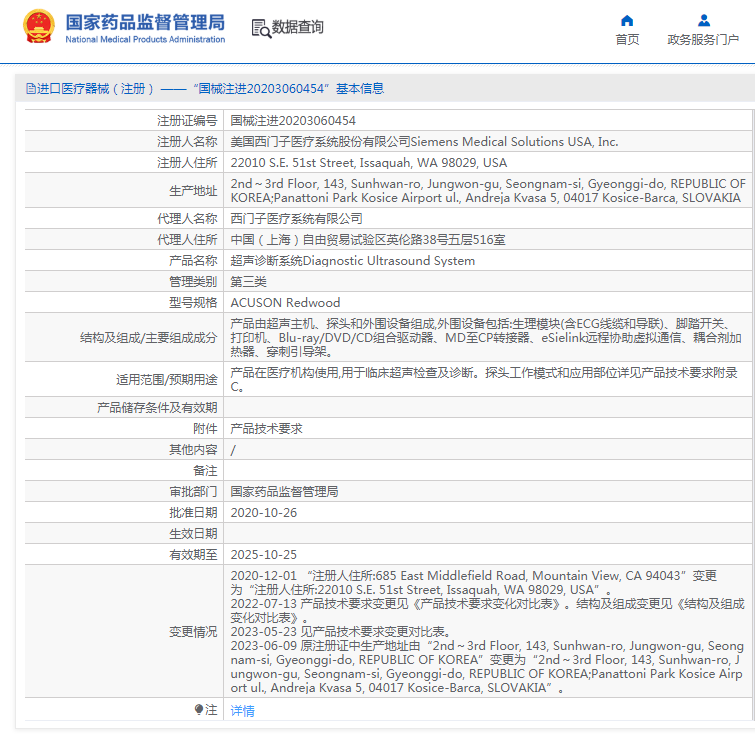Click the 第三类 management category value
The height and width of the screenshot is (735, 755).
coord(248,282)
